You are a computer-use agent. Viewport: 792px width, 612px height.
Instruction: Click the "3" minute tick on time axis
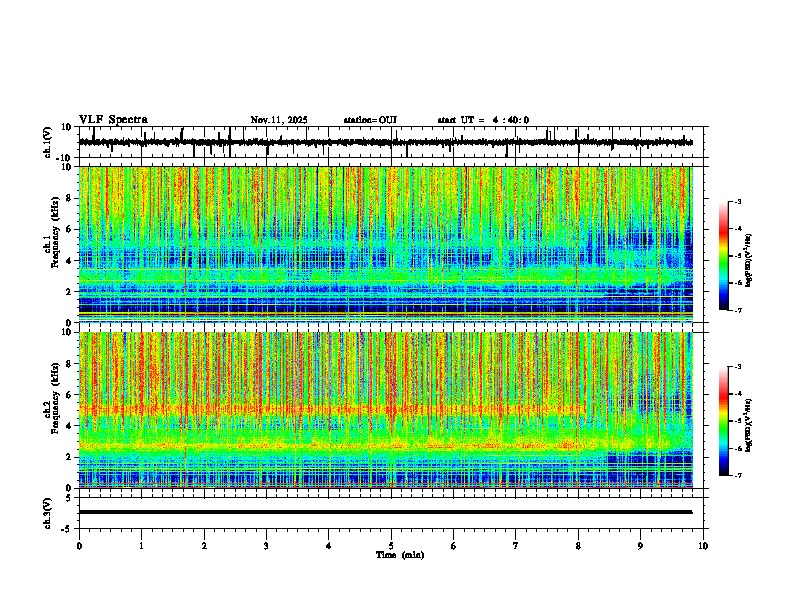(x=266, y=546)
